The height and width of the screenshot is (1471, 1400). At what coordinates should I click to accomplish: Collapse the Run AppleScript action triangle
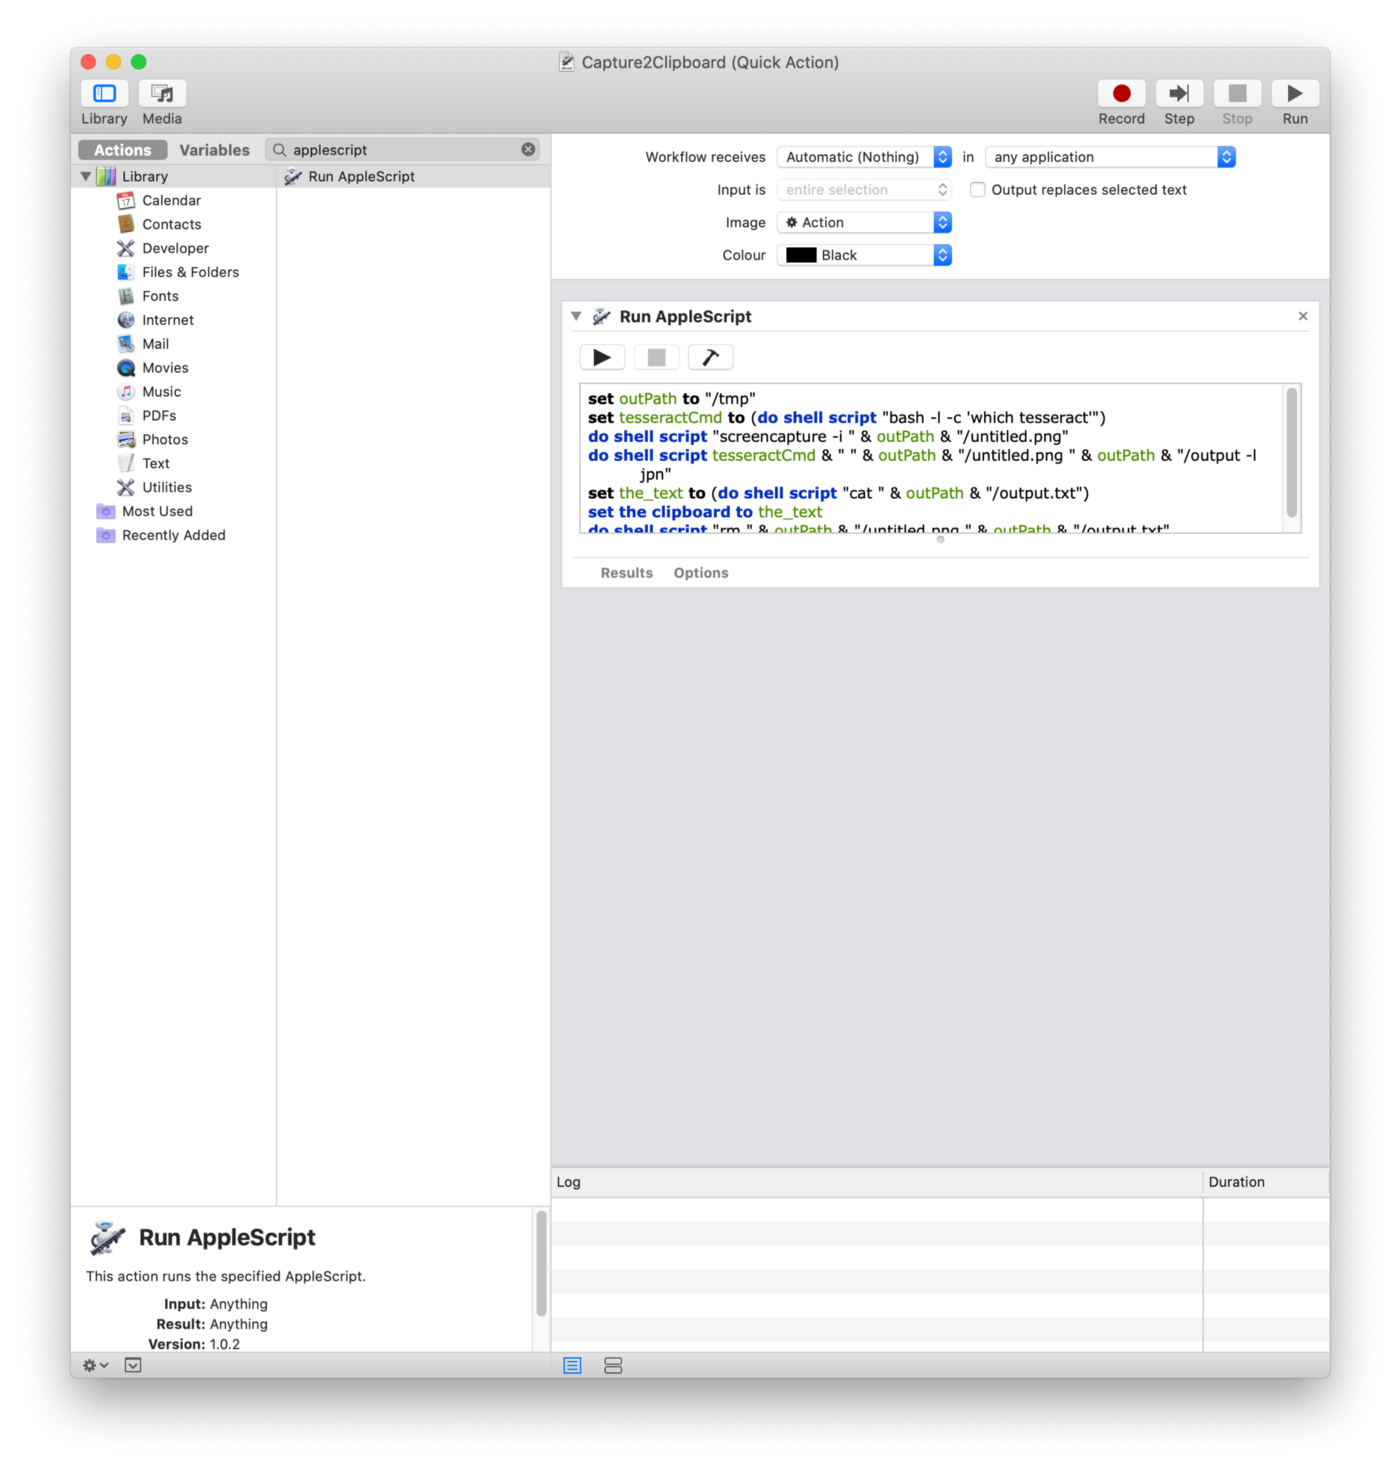pos(576,316)
